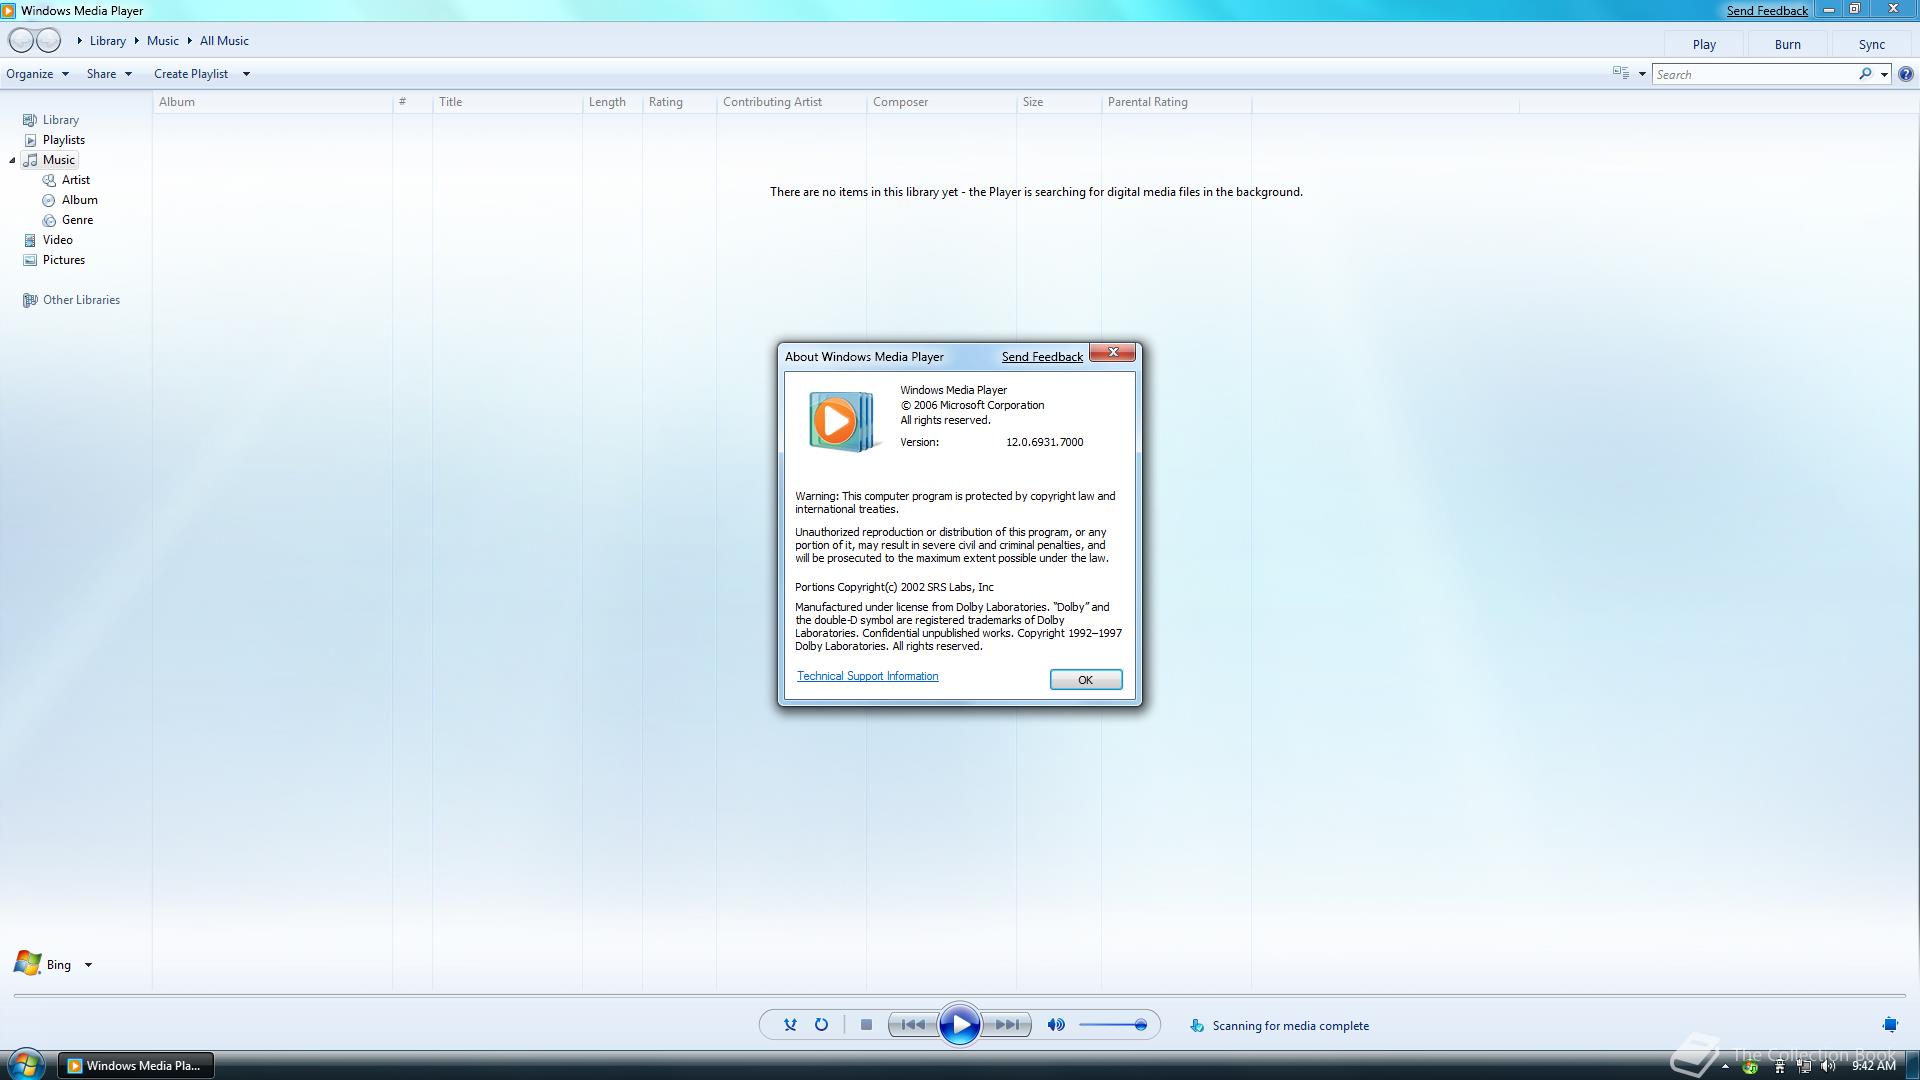
Task: Click the View options icon
Action: (1621, 73)
